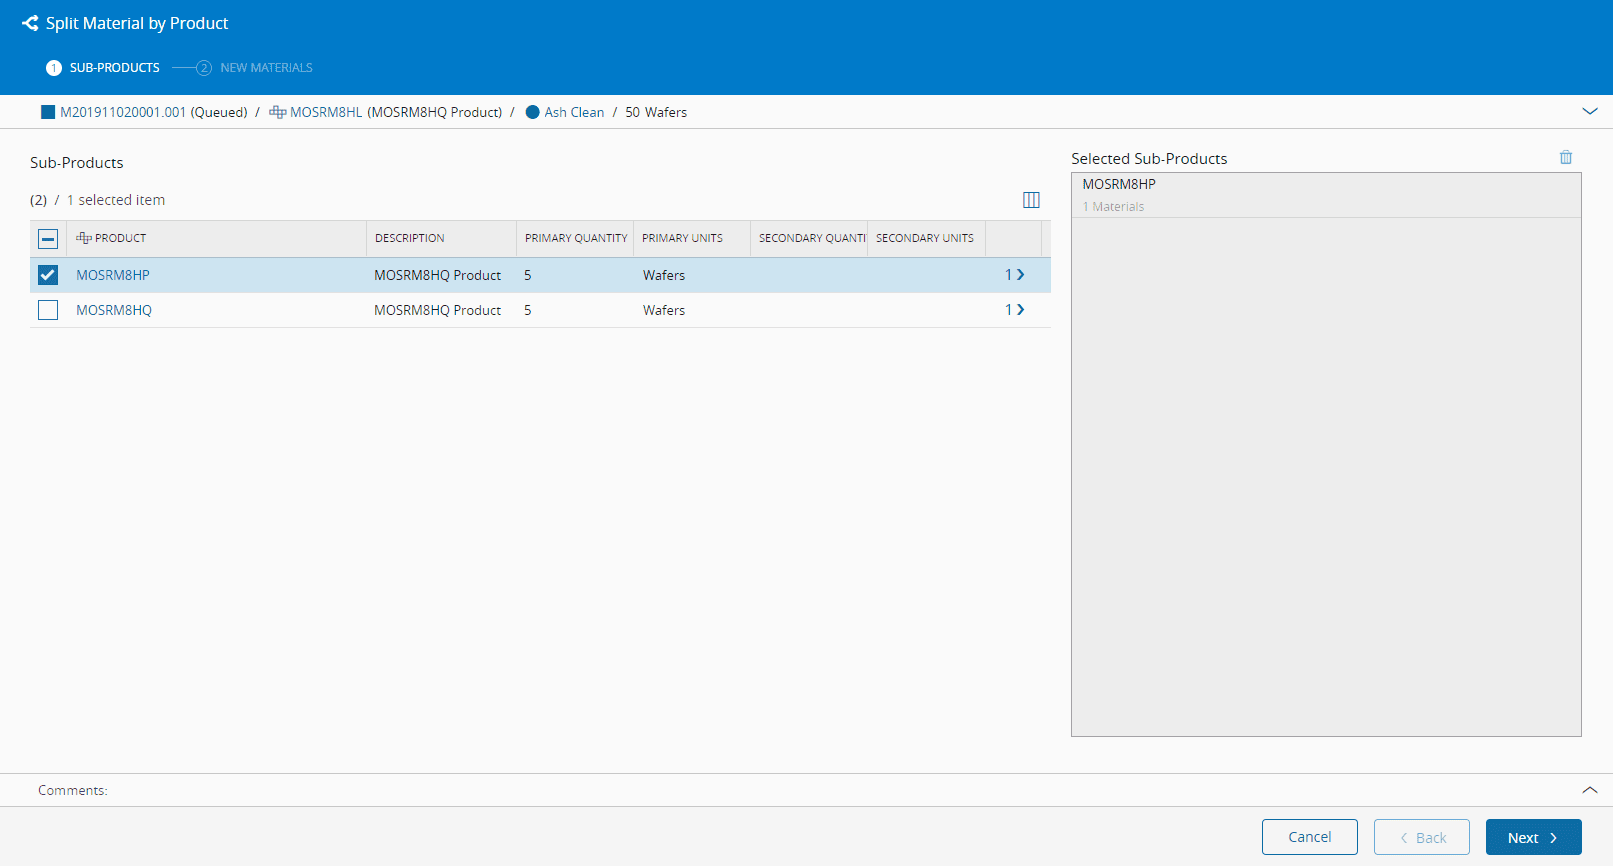Click the trash icon for Selected Sub-Products
The height and width of the screenshot is (866, 1613).
coord(1565,158)
